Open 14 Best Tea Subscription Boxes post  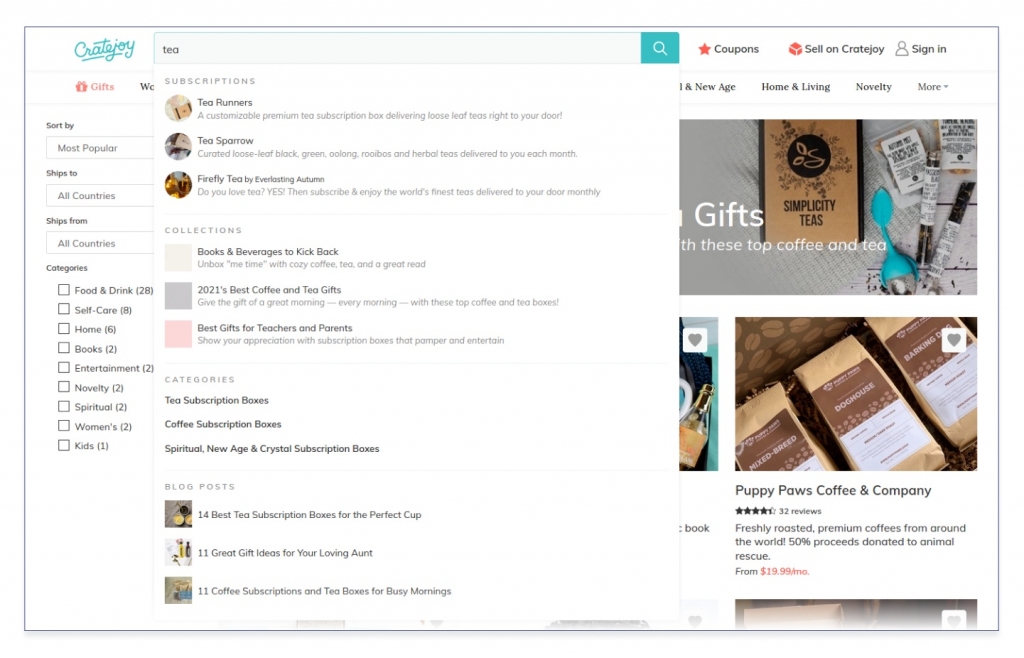pyautogui.click(x=310, y=514)
